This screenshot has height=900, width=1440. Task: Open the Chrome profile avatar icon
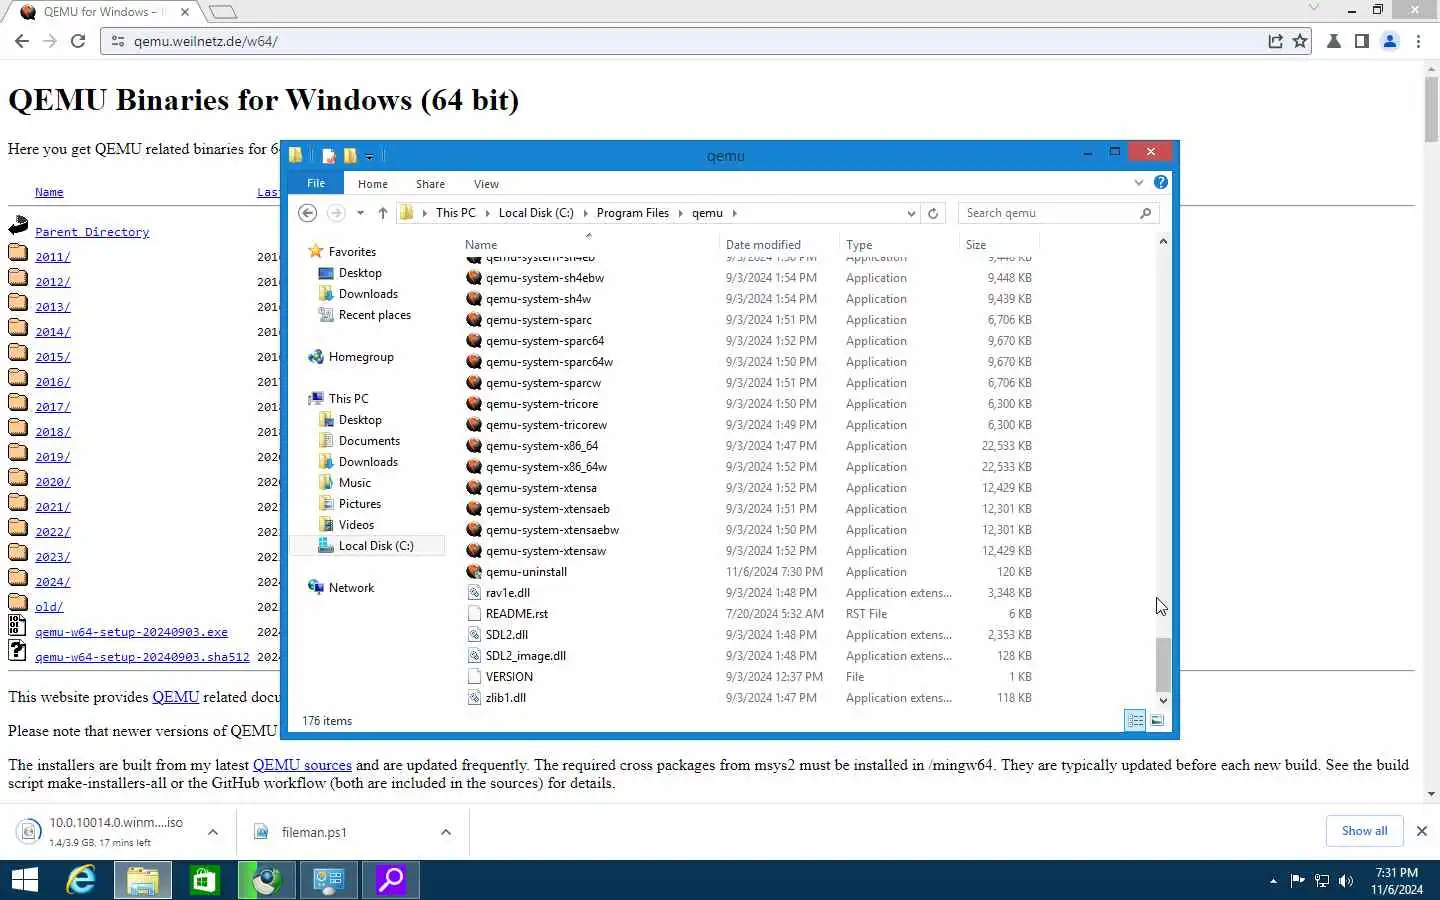(x=1390, y=41)
